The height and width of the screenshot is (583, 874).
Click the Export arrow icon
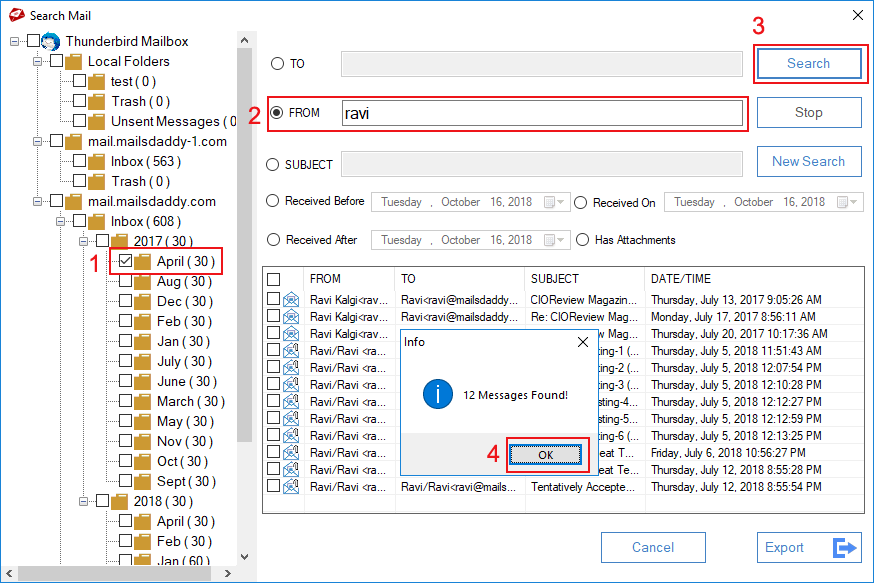(x=844, y=547)
